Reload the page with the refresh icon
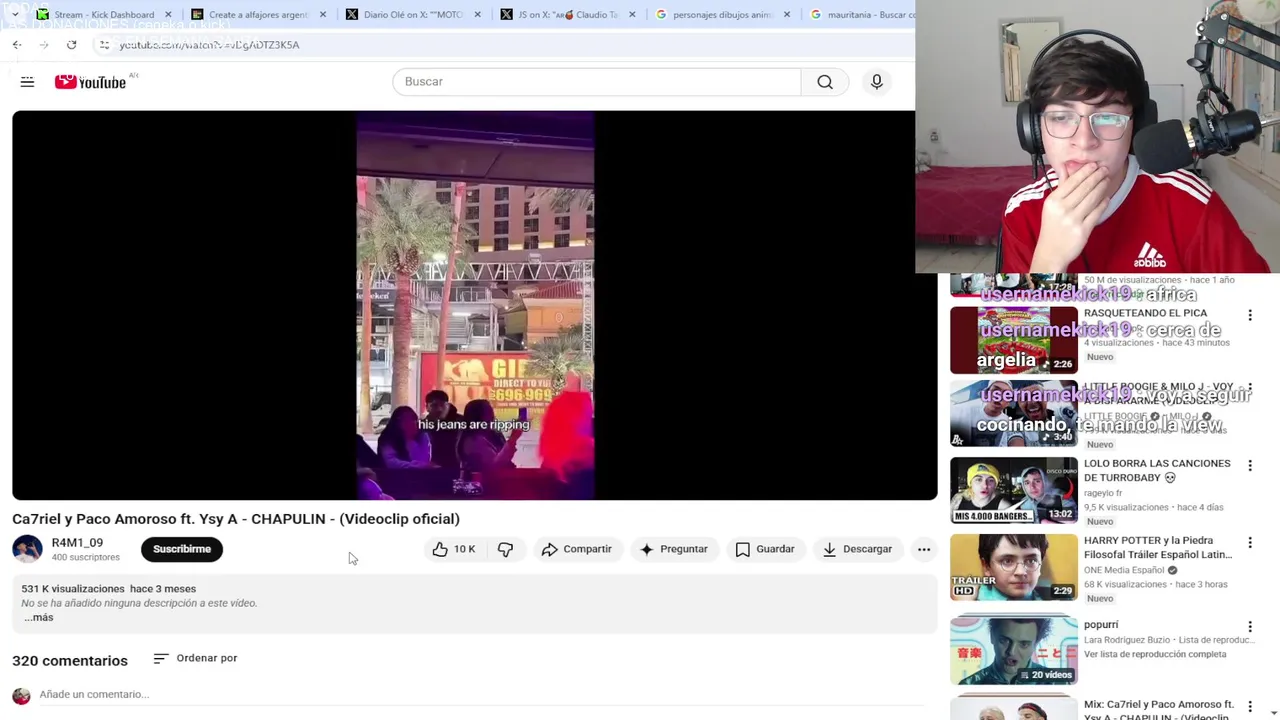1280x720 pixels. (x=71, y=45)
